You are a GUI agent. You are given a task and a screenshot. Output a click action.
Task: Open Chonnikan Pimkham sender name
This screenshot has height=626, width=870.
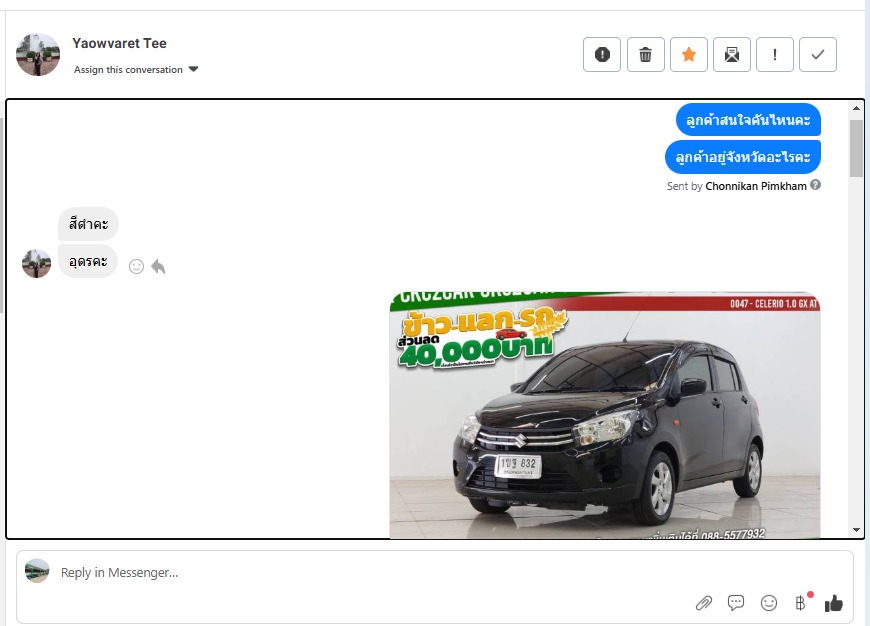pyautogui.click(x=756, y=186)
